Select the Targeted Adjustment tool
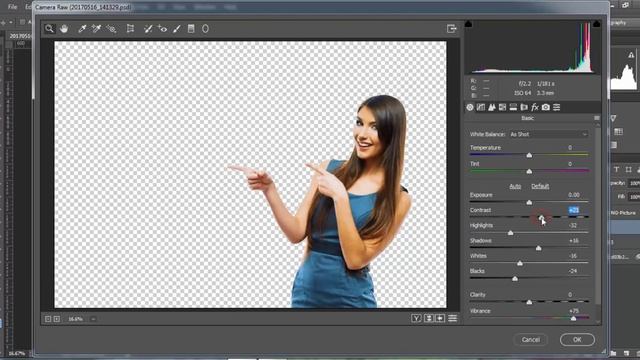The height and width of the screenshot is (360, 640). (111, 29)
